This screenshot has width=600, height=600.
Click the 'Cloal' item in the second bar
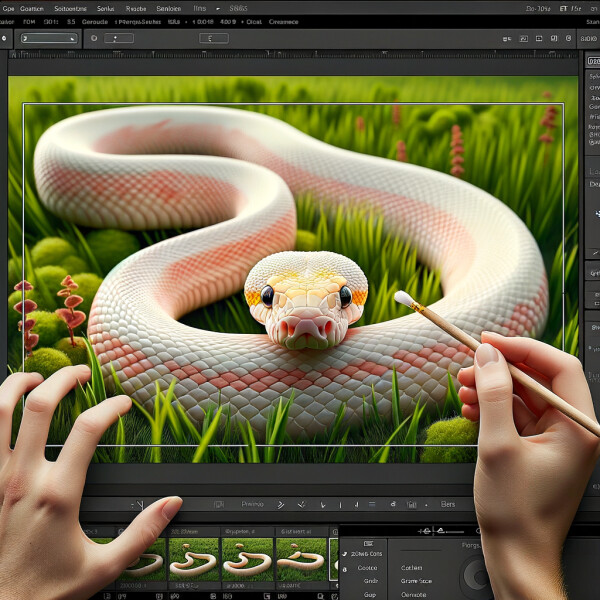[254, 22]
